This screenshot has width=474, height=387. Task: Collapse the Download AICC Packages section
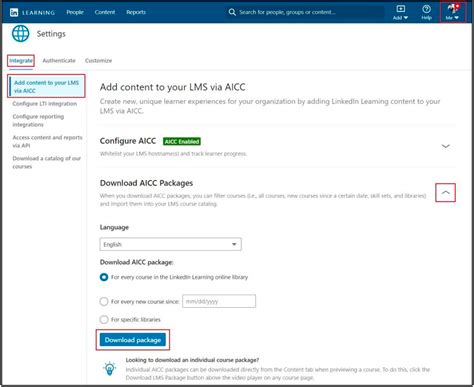point(445,192)
